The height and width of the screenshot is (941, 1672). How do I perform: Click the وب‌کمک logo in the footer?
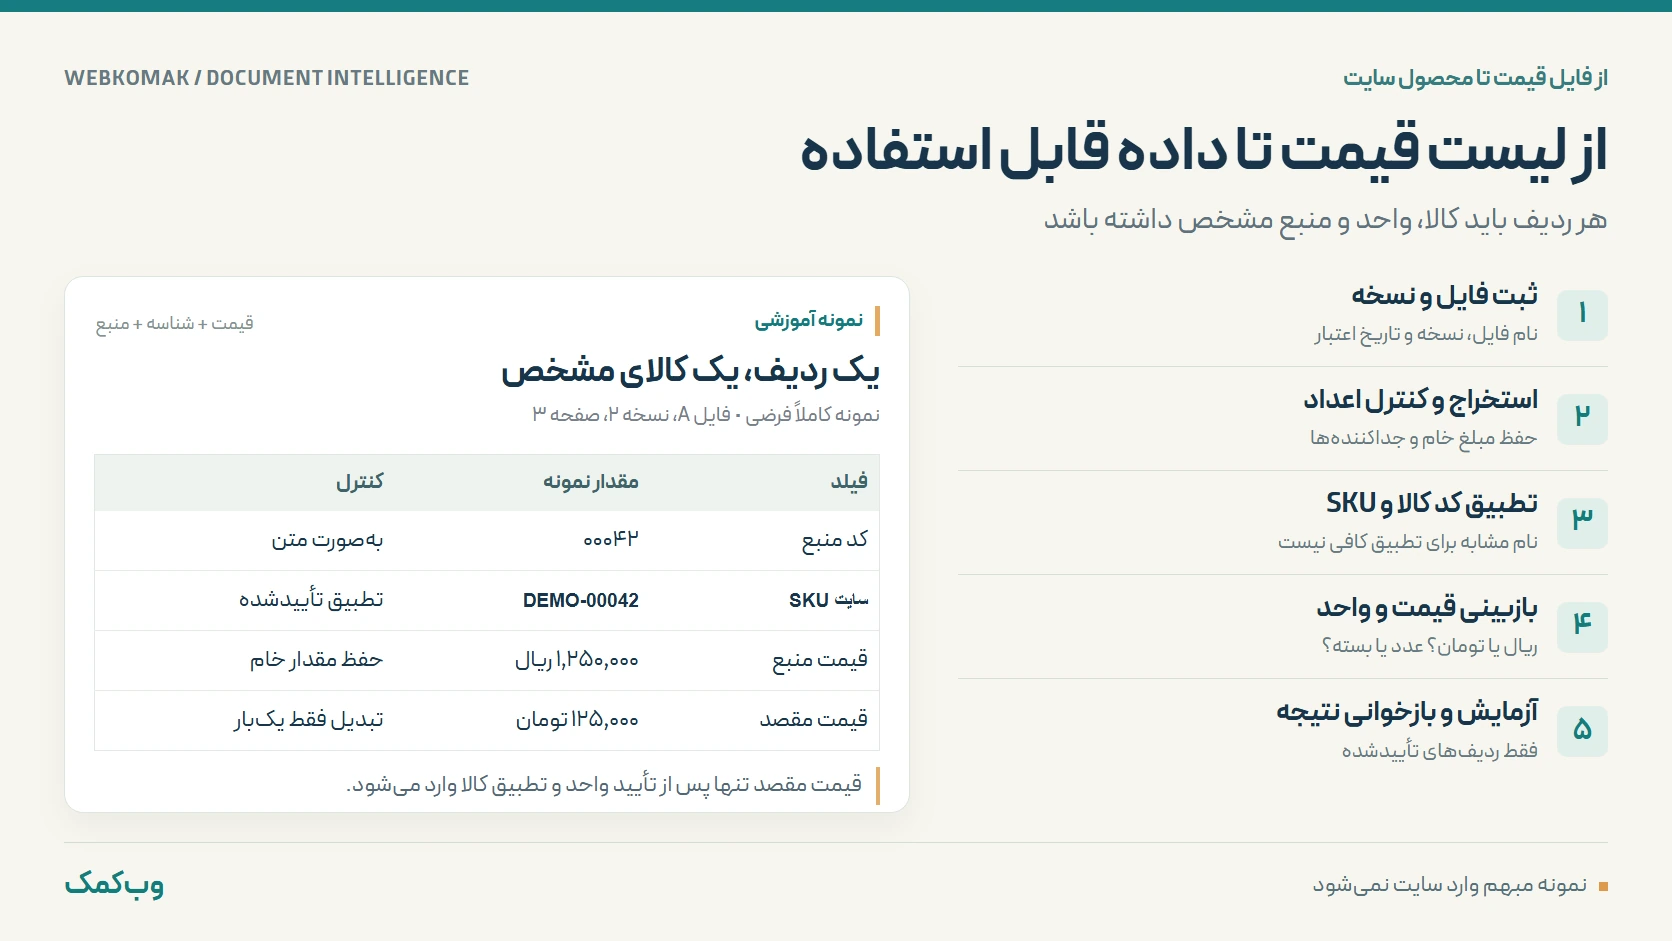[x=114, y=884]
